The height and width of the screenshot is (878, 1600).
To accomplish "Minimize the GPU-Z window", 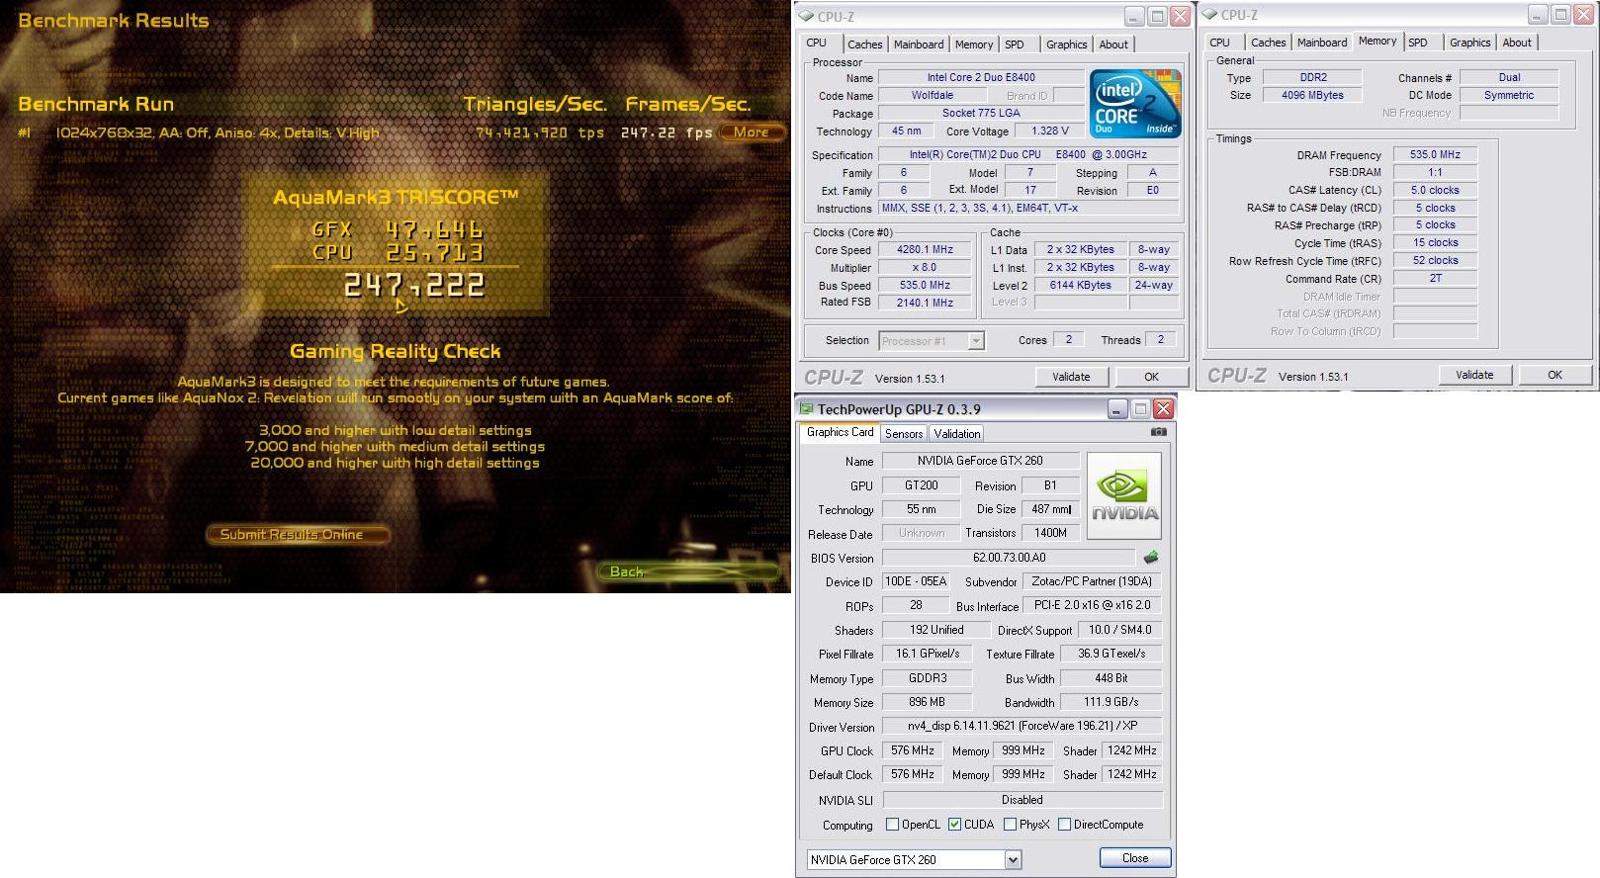I will point(1117,409).
